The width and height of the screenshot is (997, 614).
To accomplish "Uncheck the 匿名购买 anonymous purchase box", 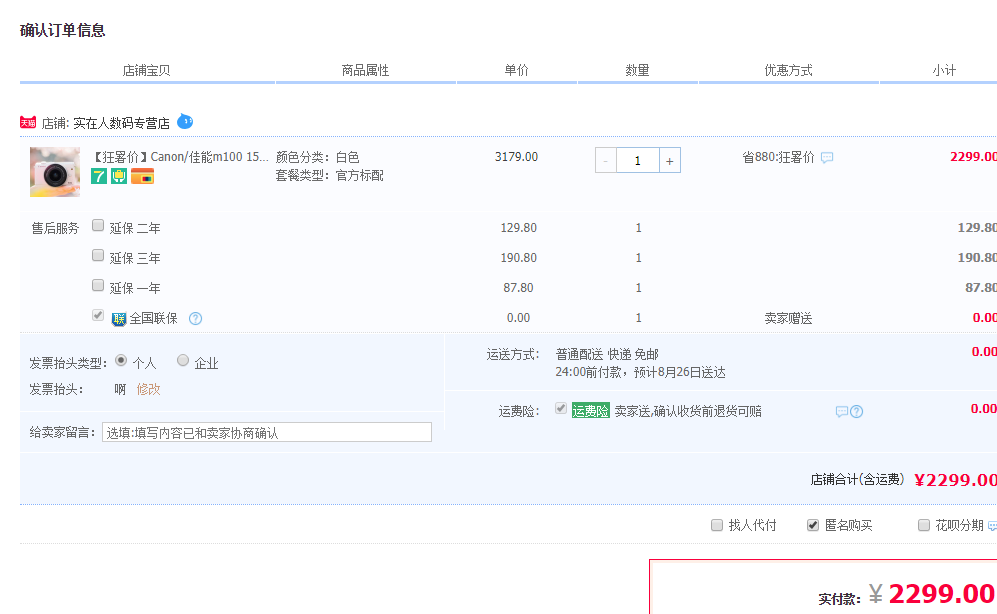I will (x=813, y=525).
